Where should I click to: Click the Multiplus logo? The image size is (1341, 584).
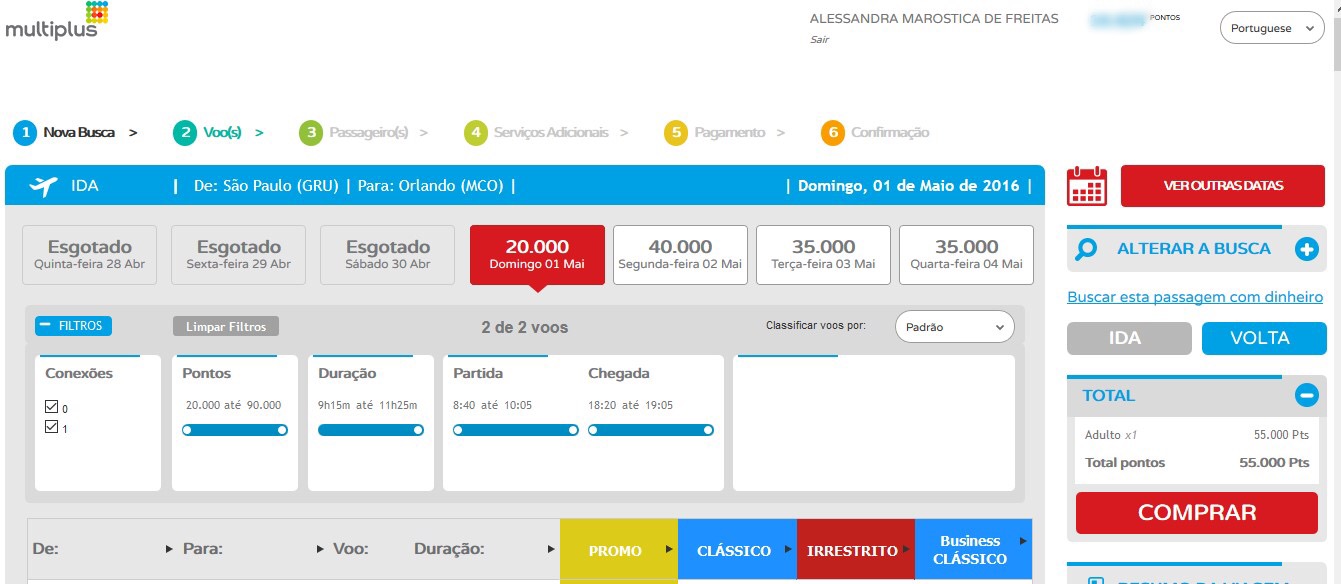[55, 22]
